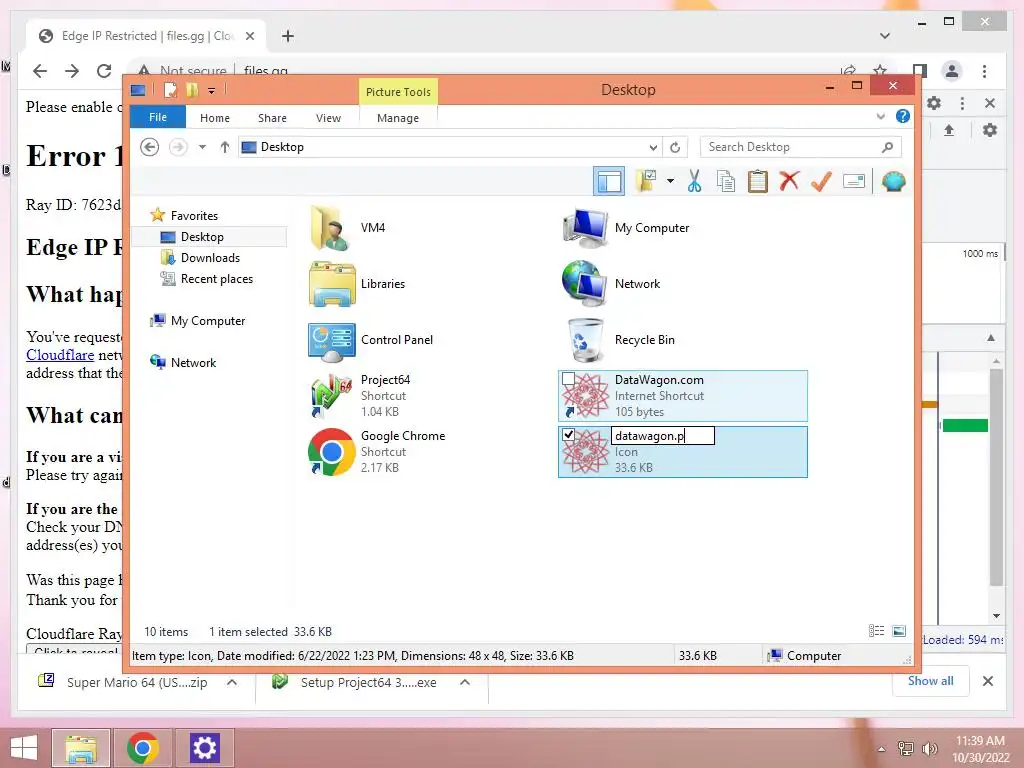Follow the Cloudflare link on the page
The height and width of the screenshot is (768, 1024).
(60, 355)
